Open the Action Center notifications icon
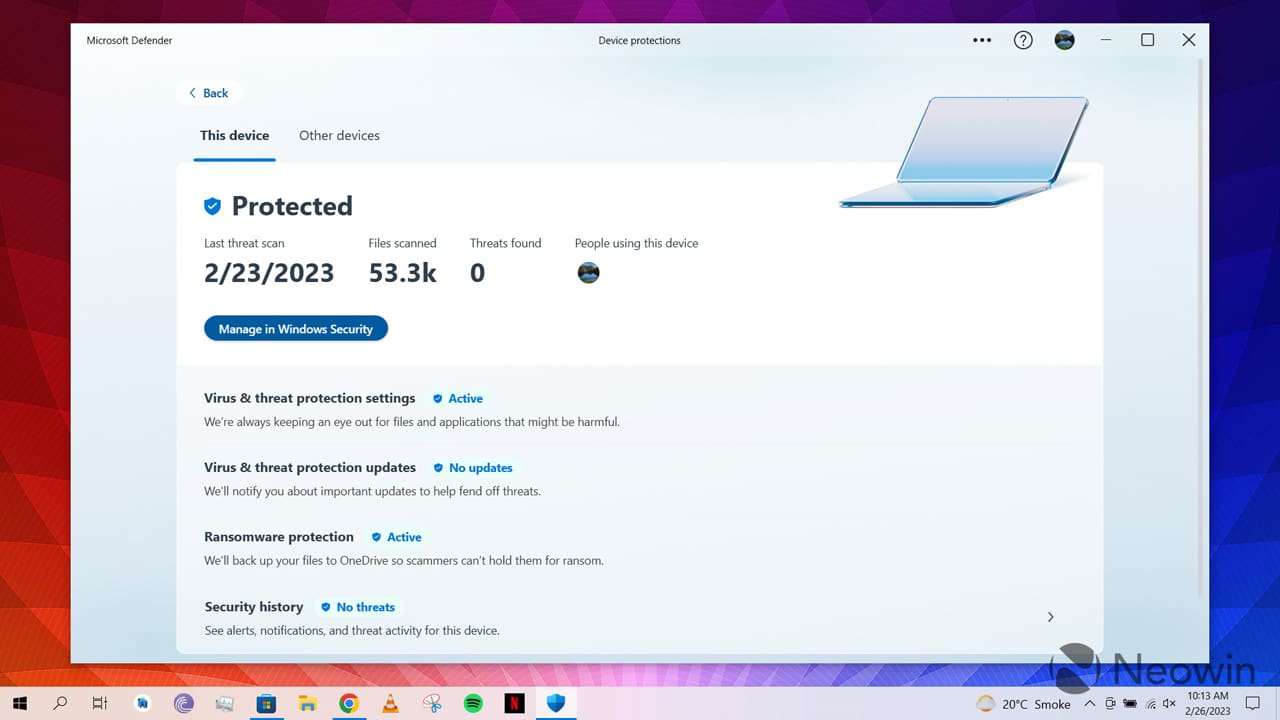Screen dimensions: 1280x720 tap(1253, 704)
